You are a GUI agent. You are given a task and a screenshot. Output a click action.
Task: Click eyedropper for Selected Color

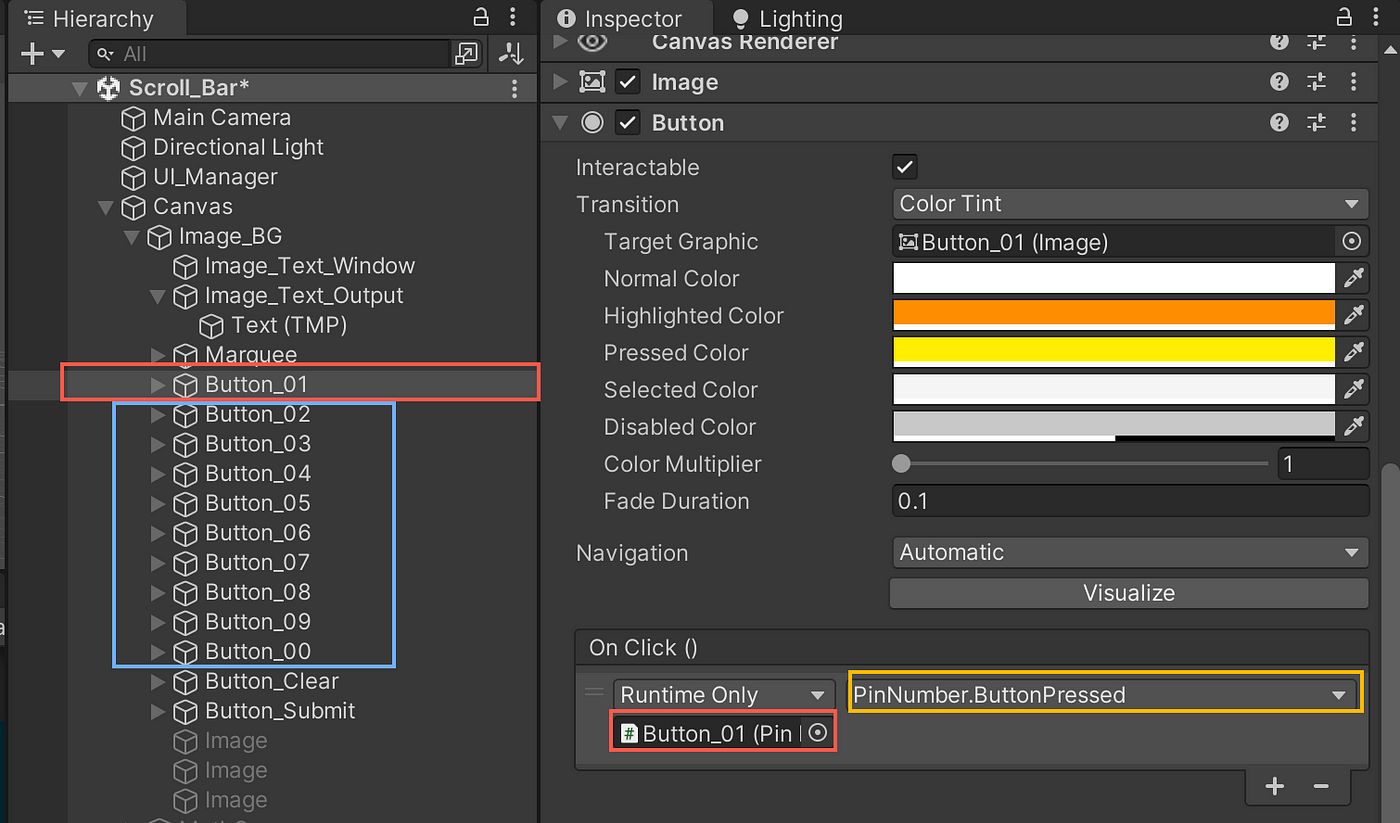pyautogui.click(x=1354, y=389)
